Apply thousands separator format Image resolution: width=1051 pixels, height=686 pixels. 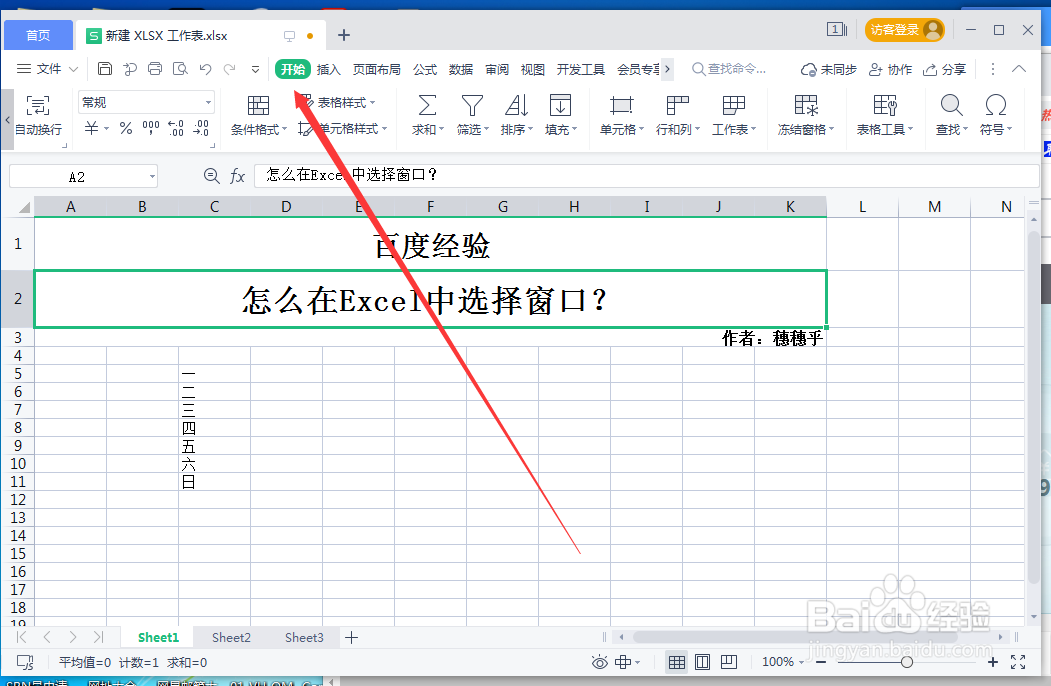click(x=151, y=127)
